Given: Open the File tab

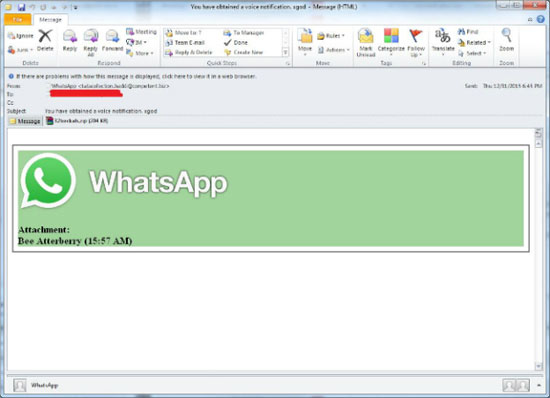Looking at the screenshot, I should coord(18,20).
